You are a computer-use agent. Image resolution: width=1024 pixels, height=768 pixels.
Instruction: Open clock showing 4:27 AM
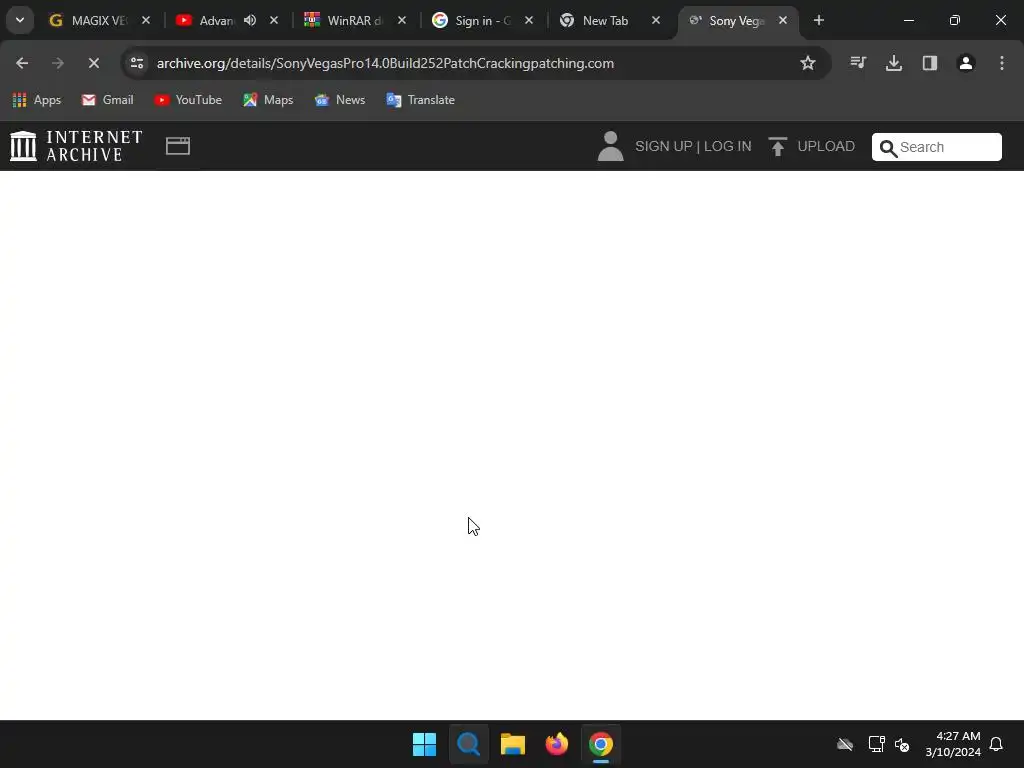click(x=953, y=744)
